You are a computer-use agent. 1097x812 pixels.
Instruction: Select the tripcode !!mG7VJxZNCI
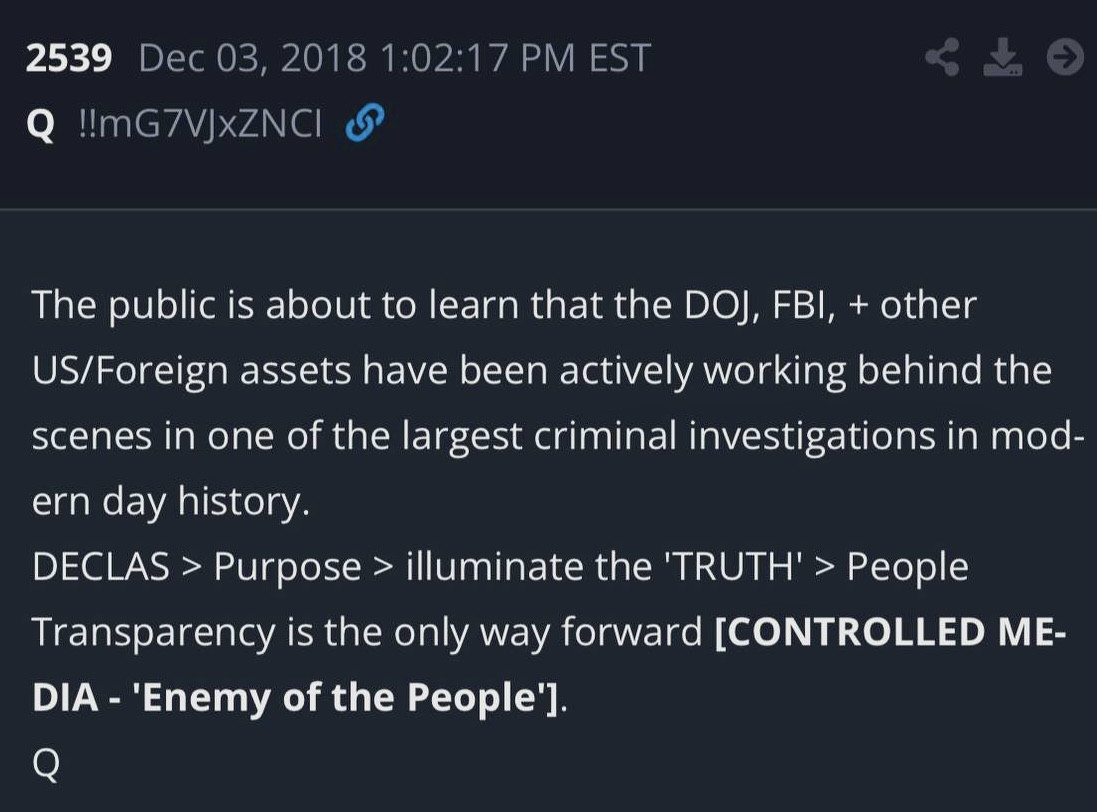tap(200, 125)
